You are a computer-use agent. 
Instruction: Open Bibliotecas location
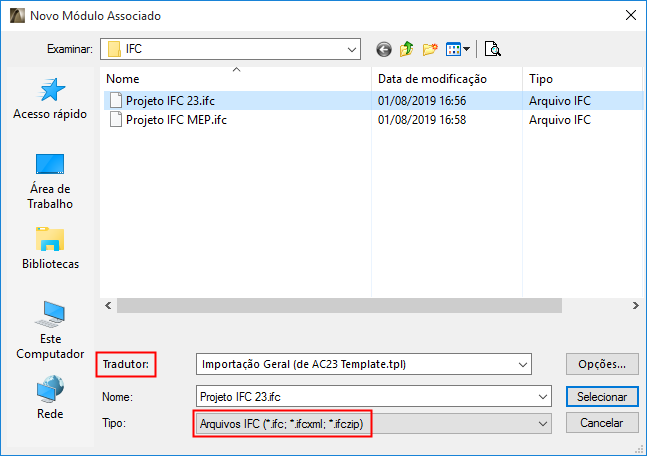pyautogui.click(x=50, y=249)
